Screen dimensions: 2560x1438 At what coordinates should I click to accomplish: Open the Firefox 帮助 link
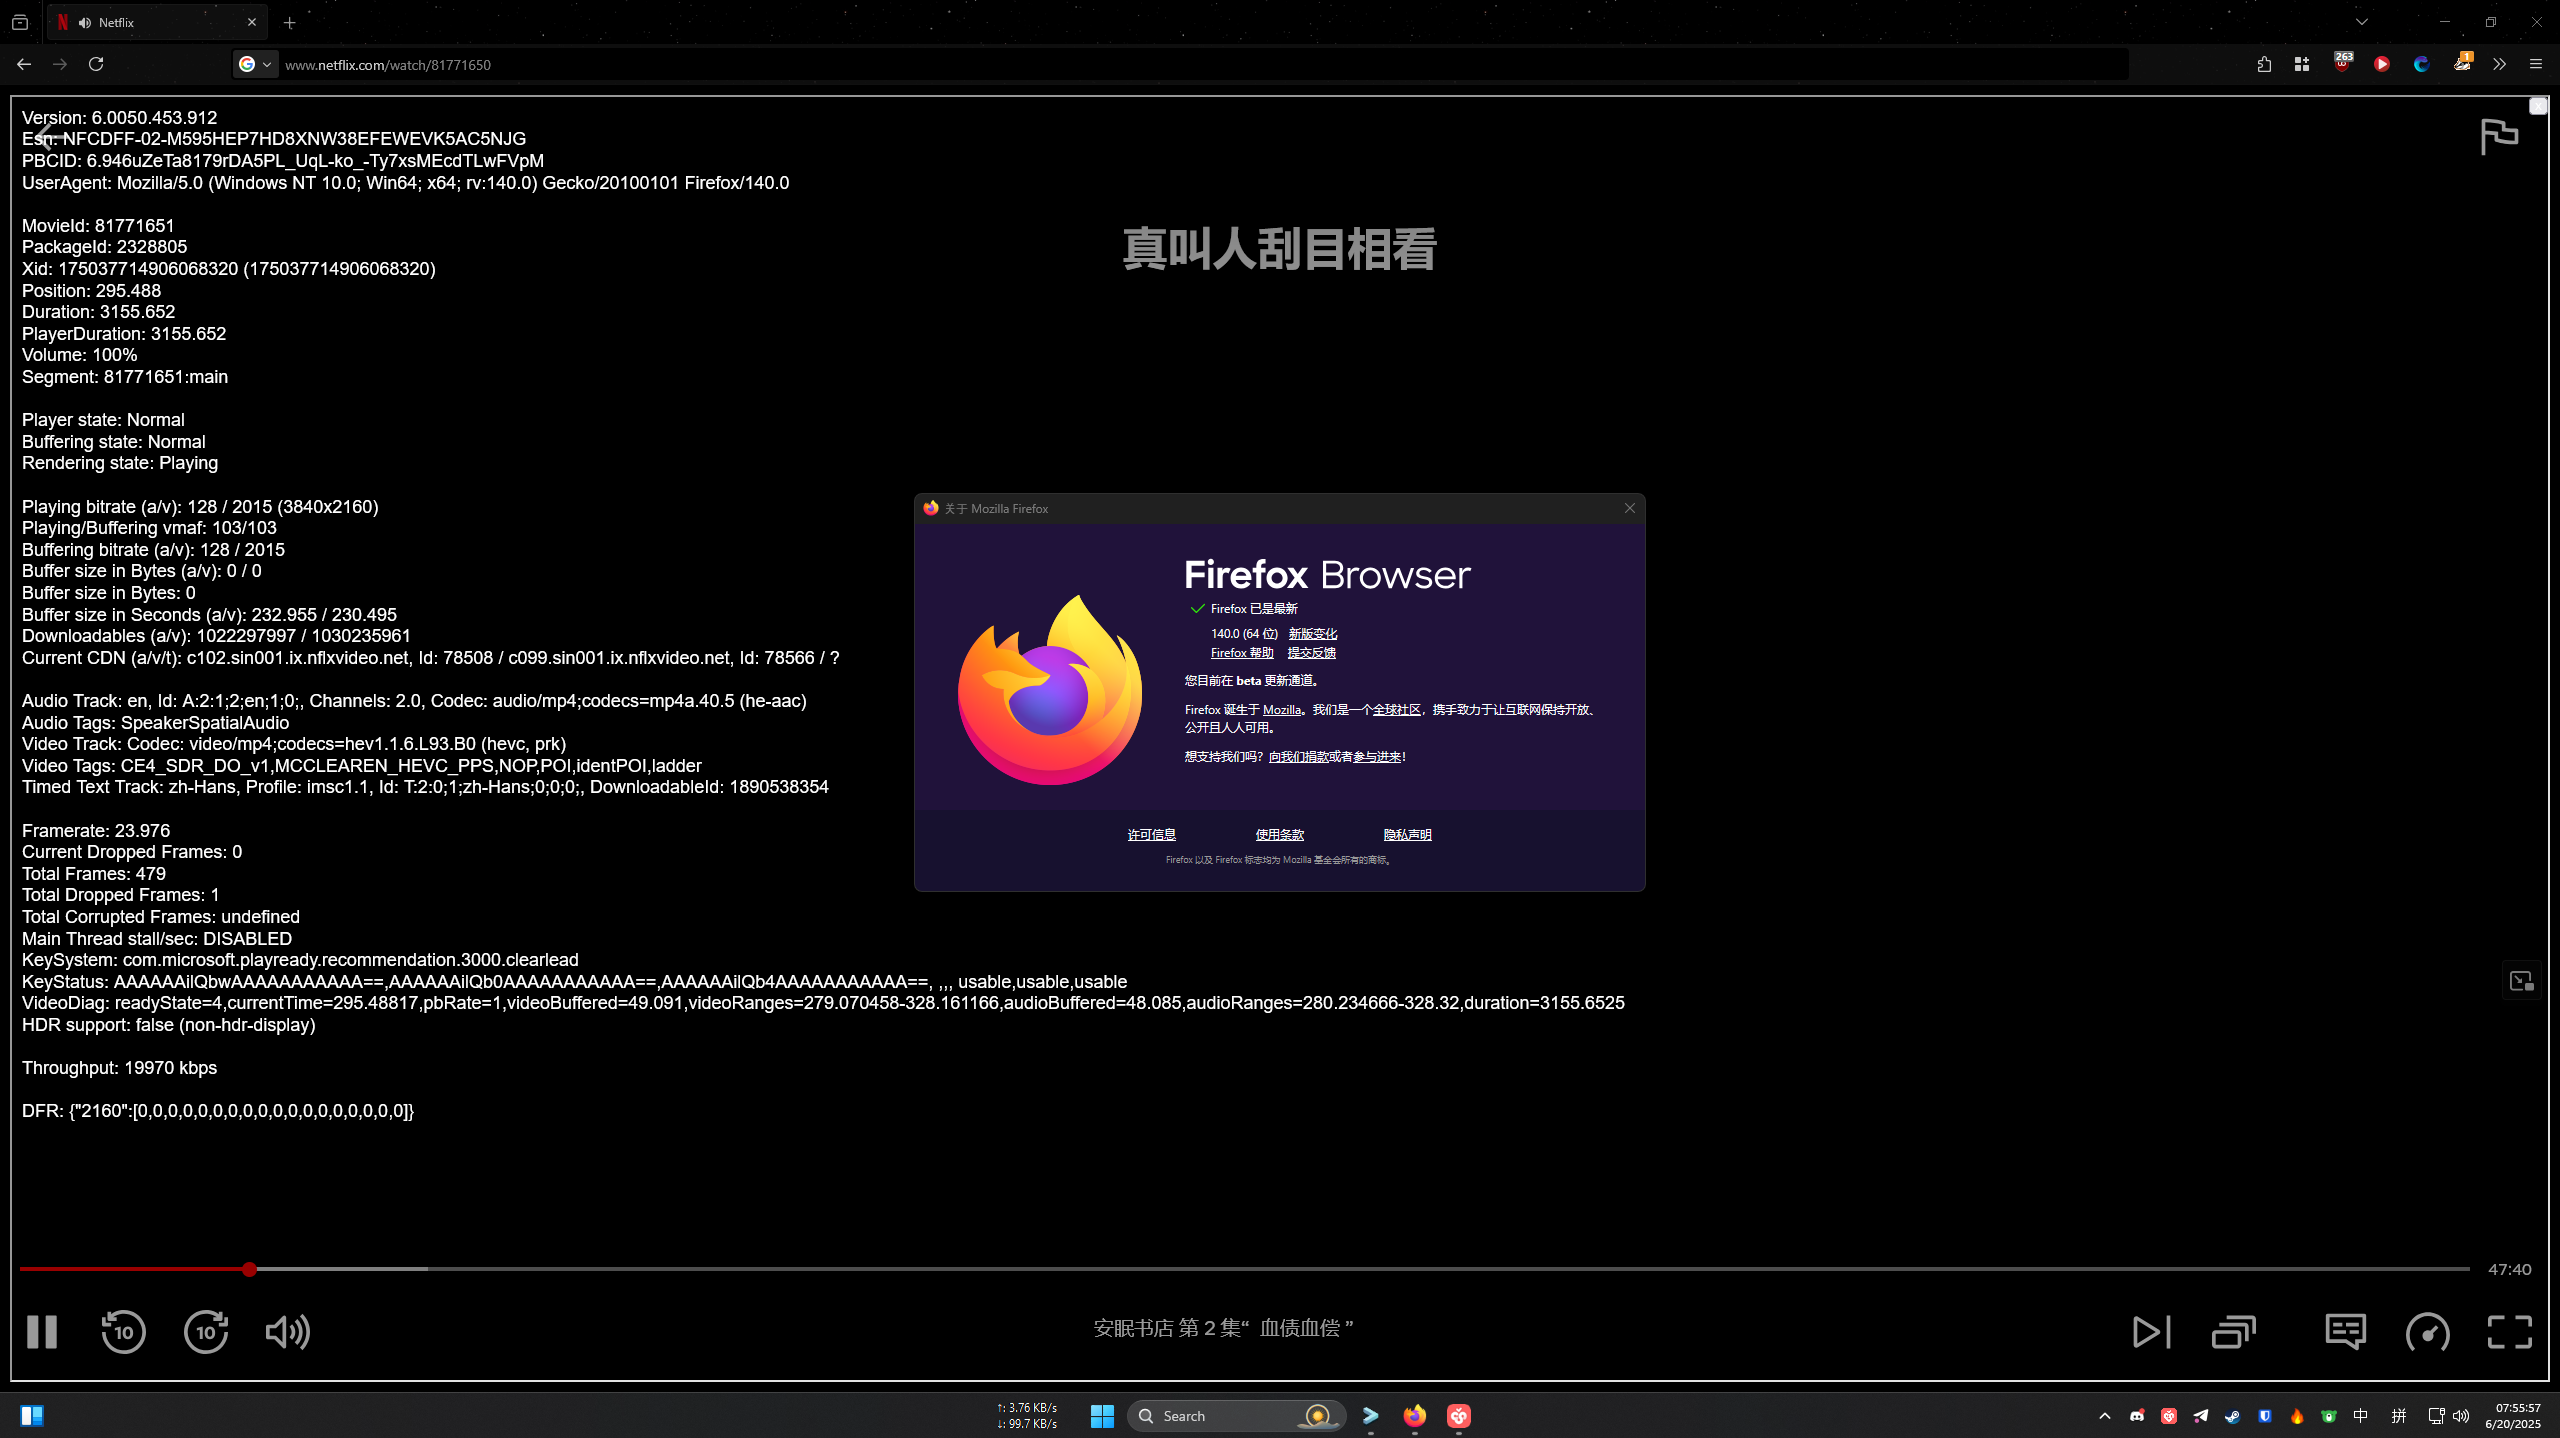pos(1242,653)
